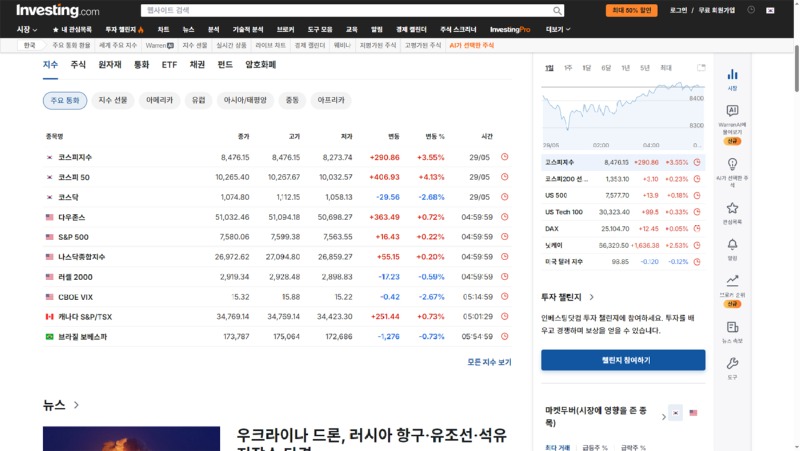
Task: Open the 경제 캘린더 top menu item
Action: click(x=411, y=30)
